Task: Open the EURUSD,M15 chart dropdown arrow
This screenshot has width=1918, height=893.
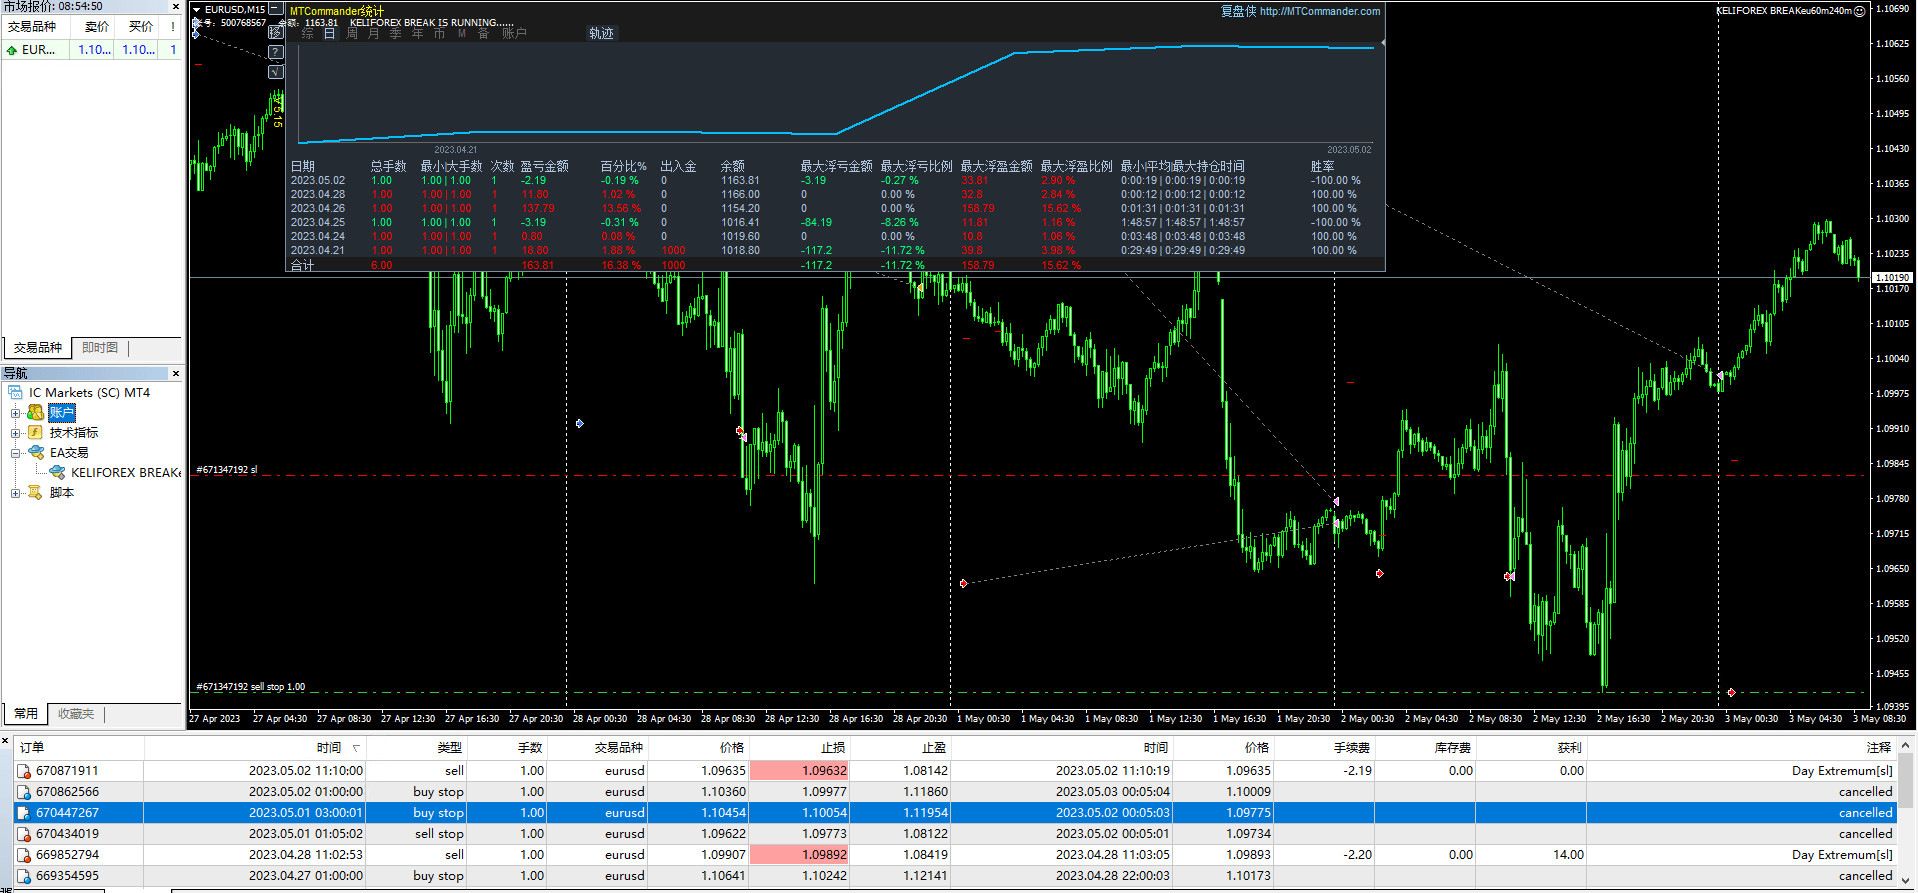Action: click(197, 10)
